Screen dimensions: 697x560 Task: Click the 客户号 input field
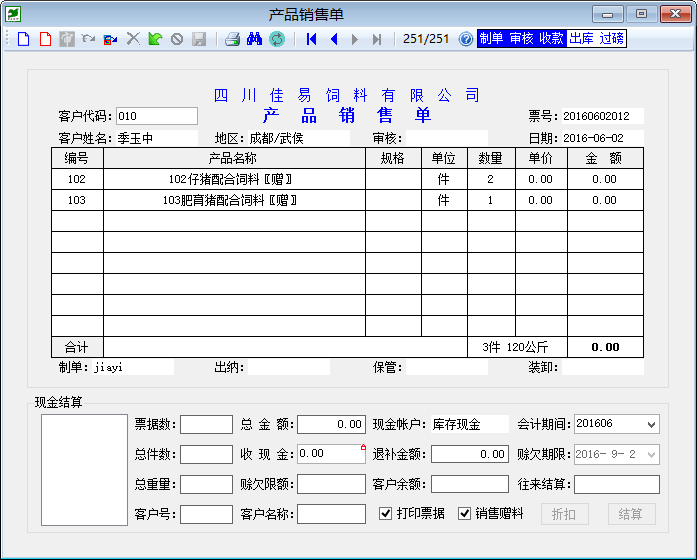point(206,515)
